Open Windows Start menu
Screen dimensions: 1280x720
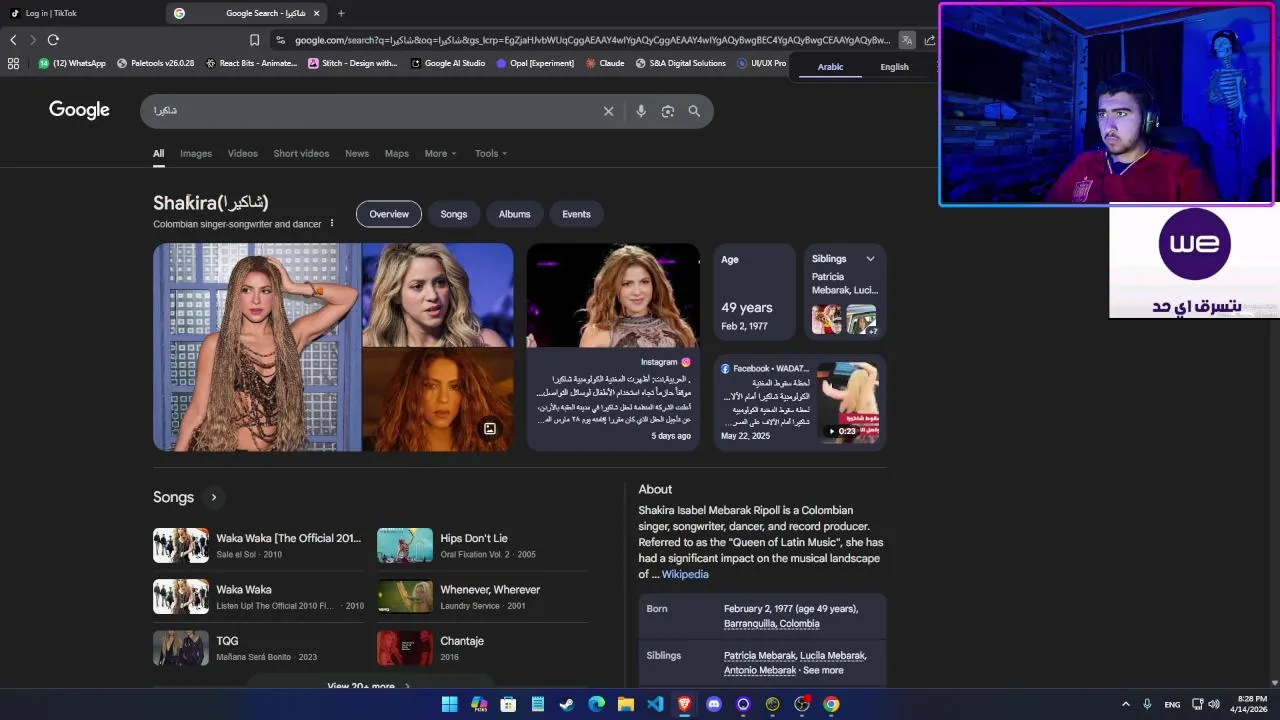tap(449, 704)
